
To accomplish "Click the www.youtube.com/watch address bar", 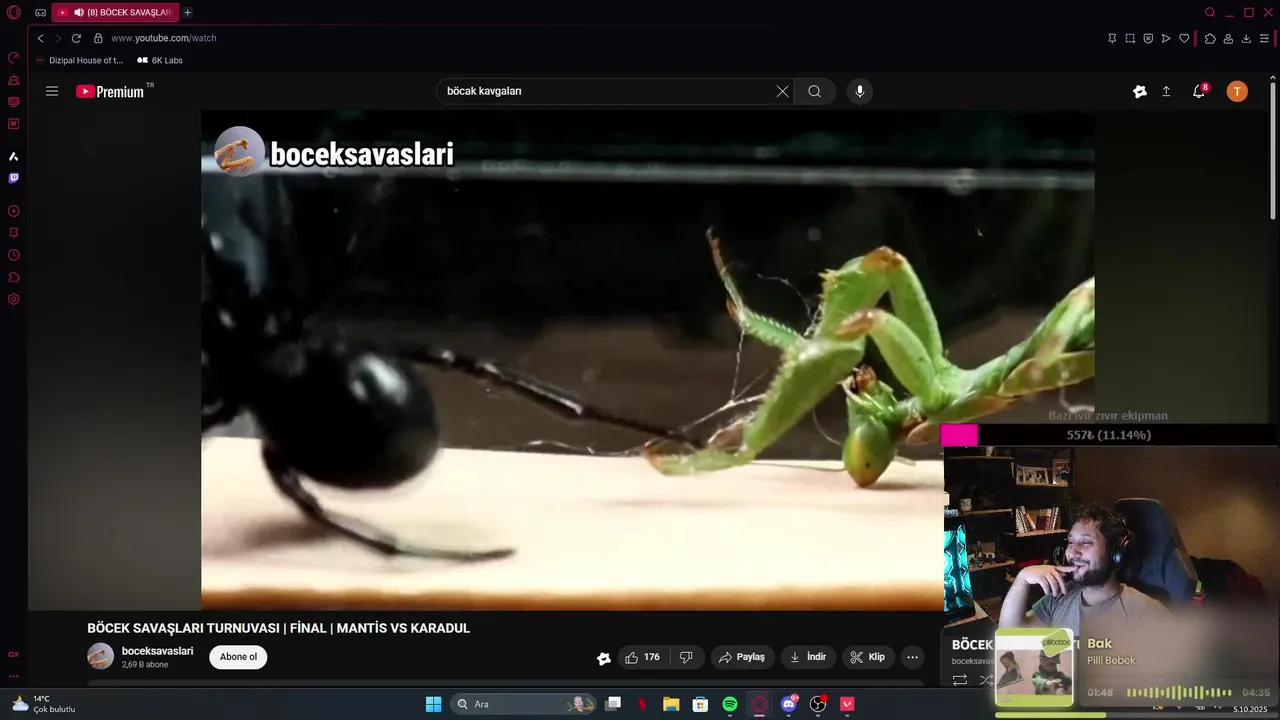I will tap(163, 38).
